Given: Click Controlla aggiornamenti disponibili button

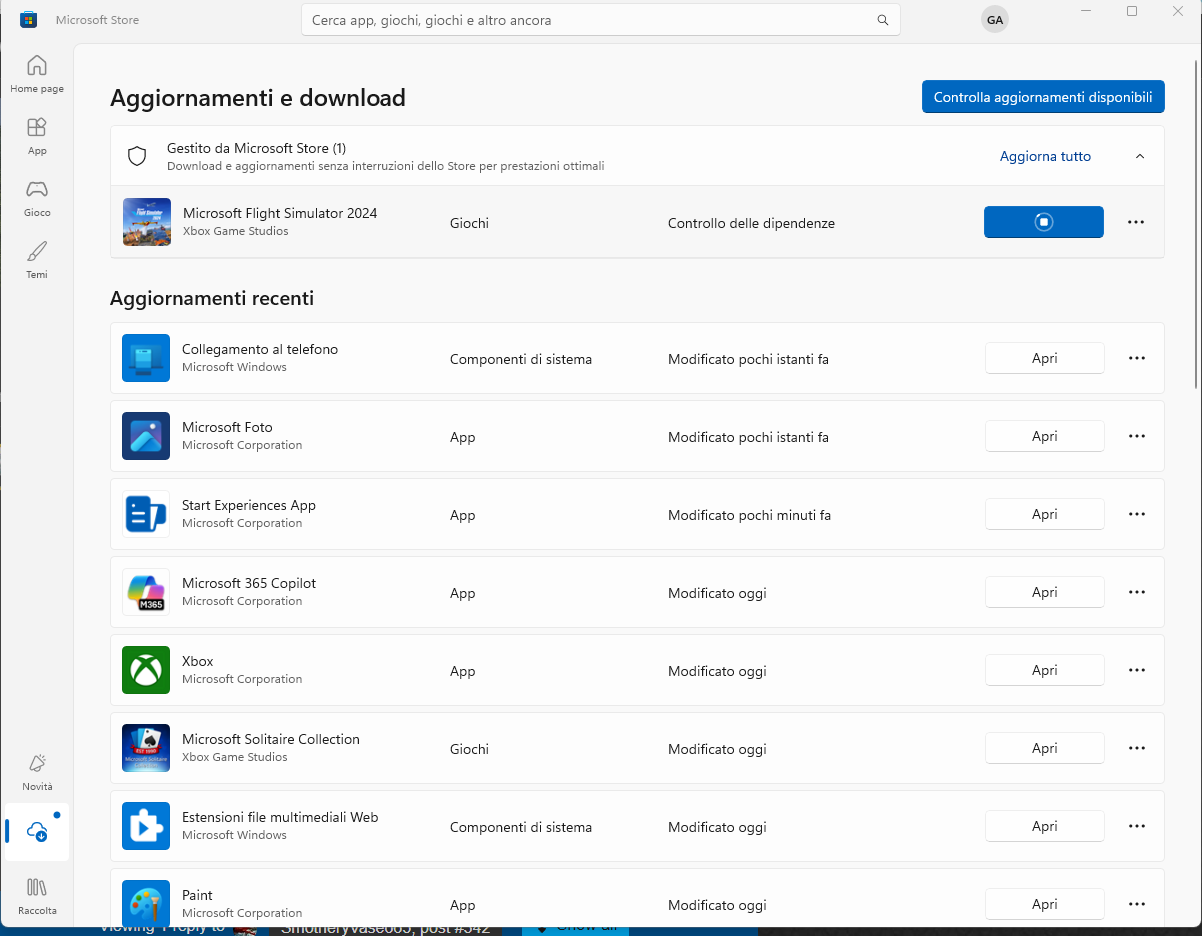Looking at the screenshot, I should (1042, 97).
